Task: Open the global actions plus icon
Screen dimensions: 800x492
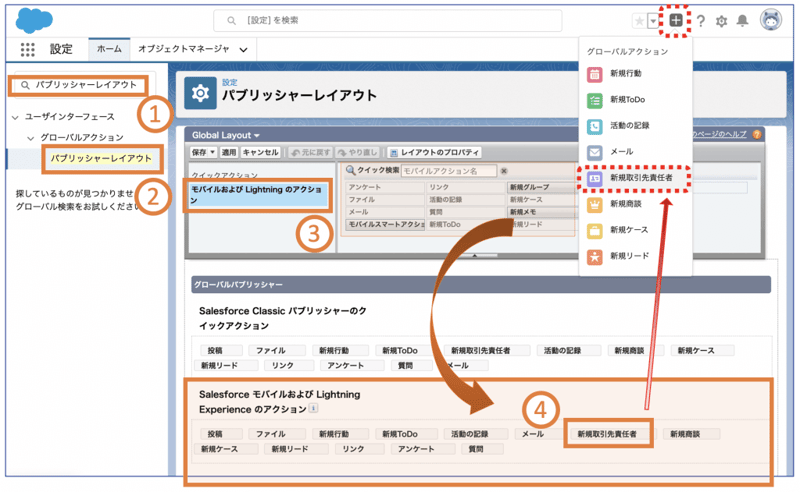Action: [676, 20]
